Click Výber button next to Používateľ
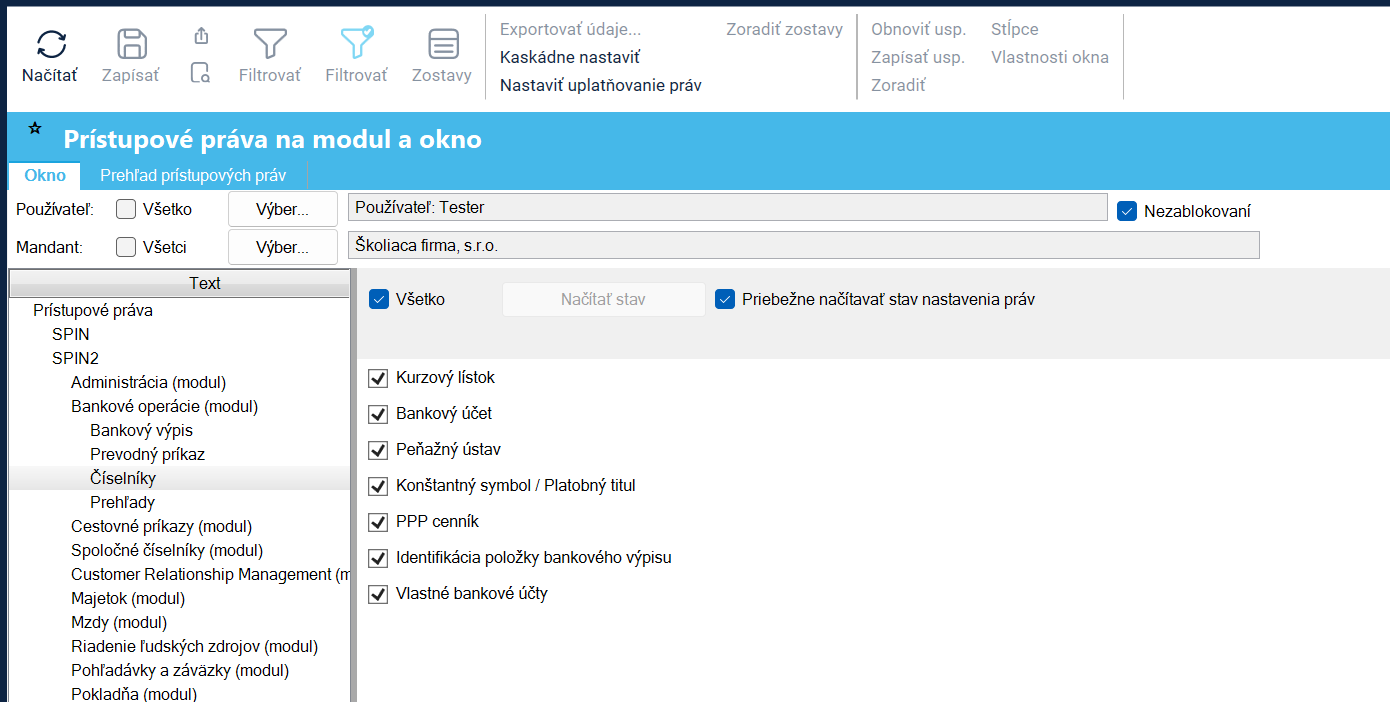The image size is (1390, 702). (x=283, y=210)
